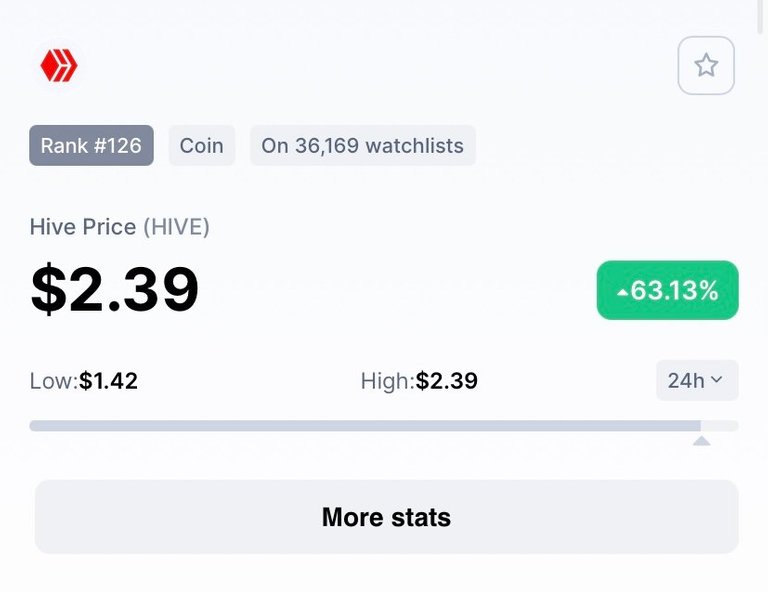Click the chevron arrow beside 24h
The image size is (768, 592).
point(716,379)
